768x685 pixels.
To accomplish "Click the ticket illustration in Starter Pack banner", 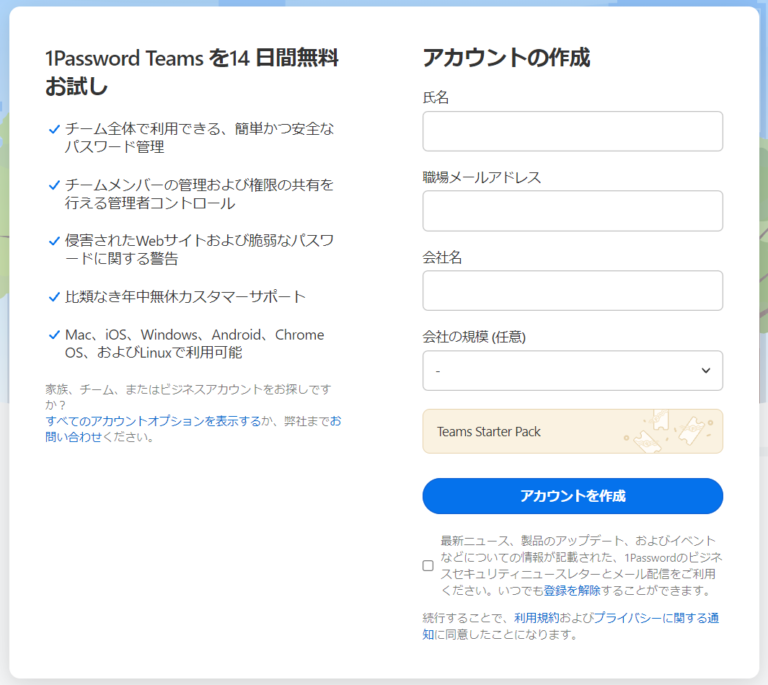I will 669,430.
